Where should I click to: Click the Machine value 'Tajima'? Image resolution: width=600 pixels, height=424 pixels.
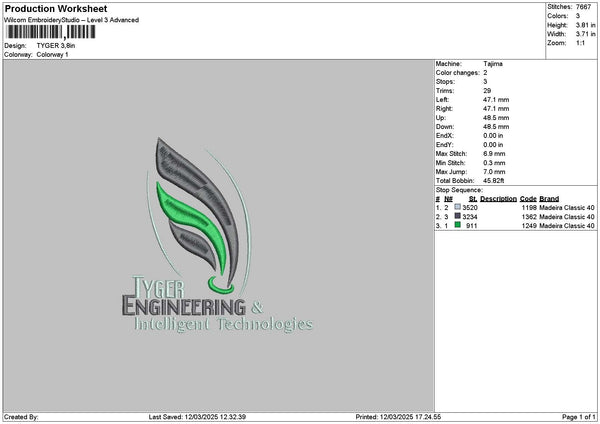pyautogui.click(x=493, y=64)
